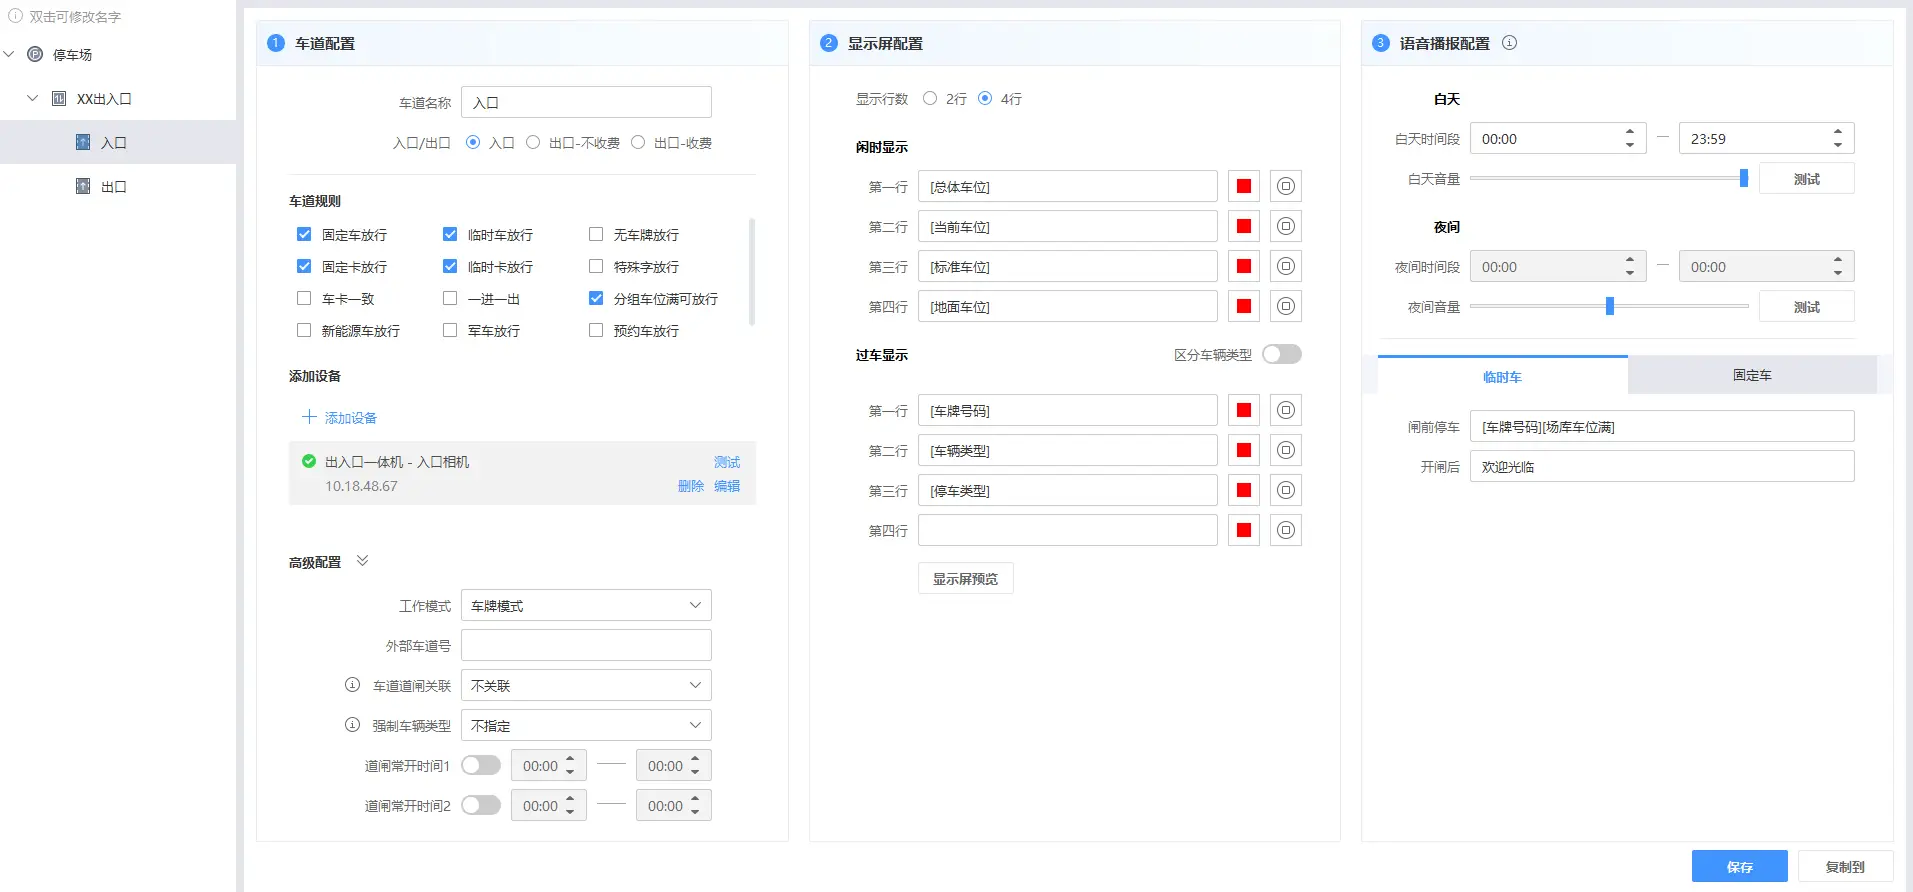Click the info icon next to 强制车辆类型
The width and height of the screenshot is (1913, 892).
(352, 725)
